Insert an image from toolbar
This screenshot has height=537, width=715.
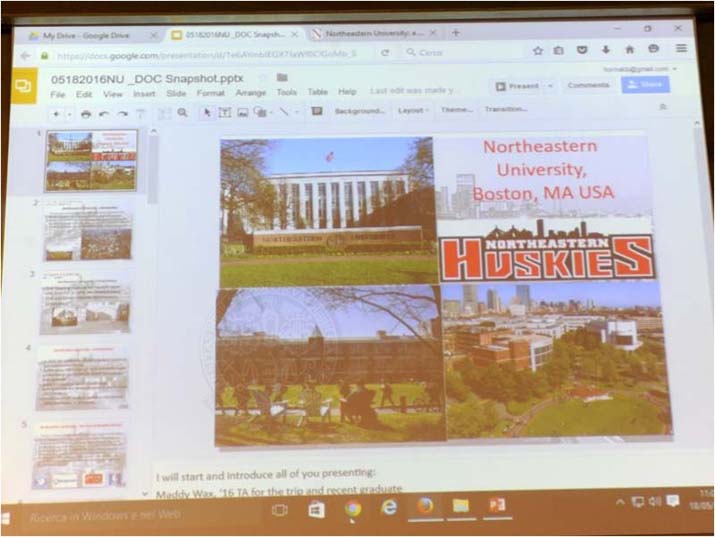click(243, 112)
